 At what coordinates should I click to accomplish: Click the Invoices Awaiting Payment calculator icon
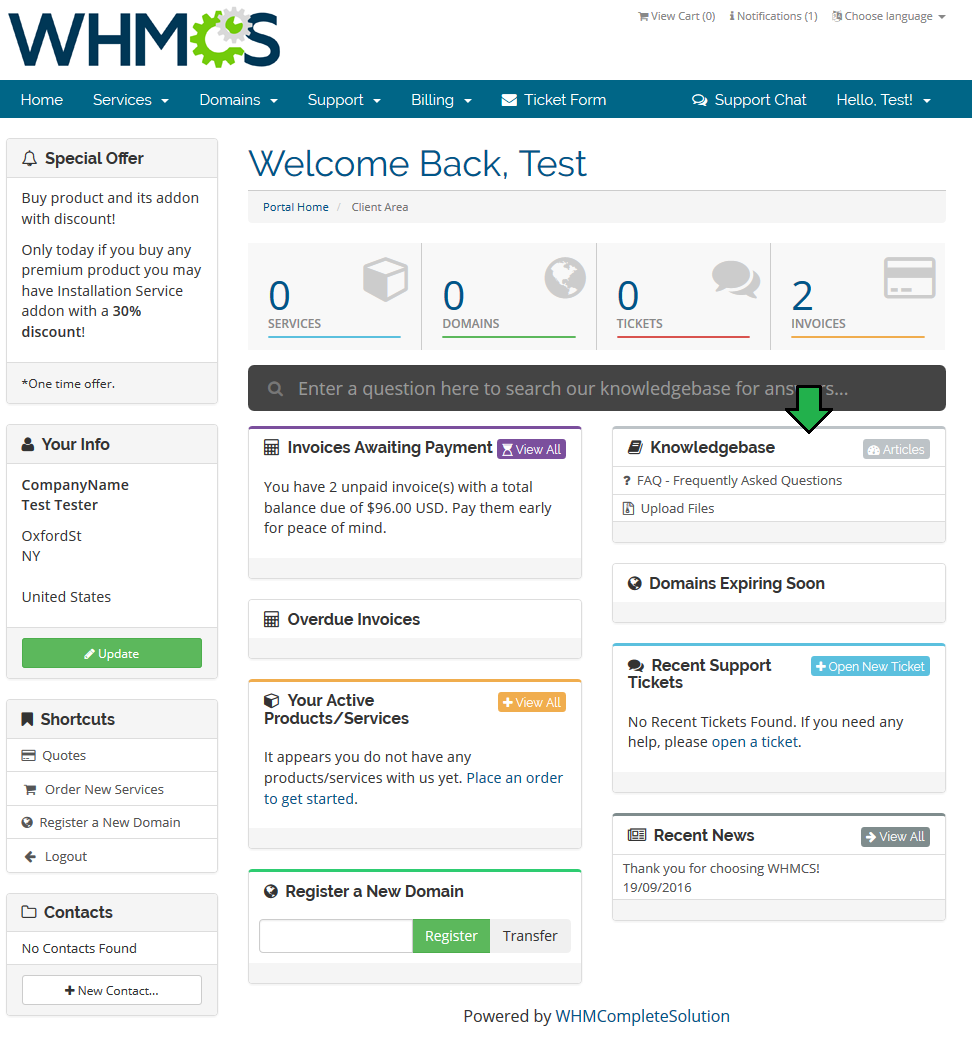[271, 447]
